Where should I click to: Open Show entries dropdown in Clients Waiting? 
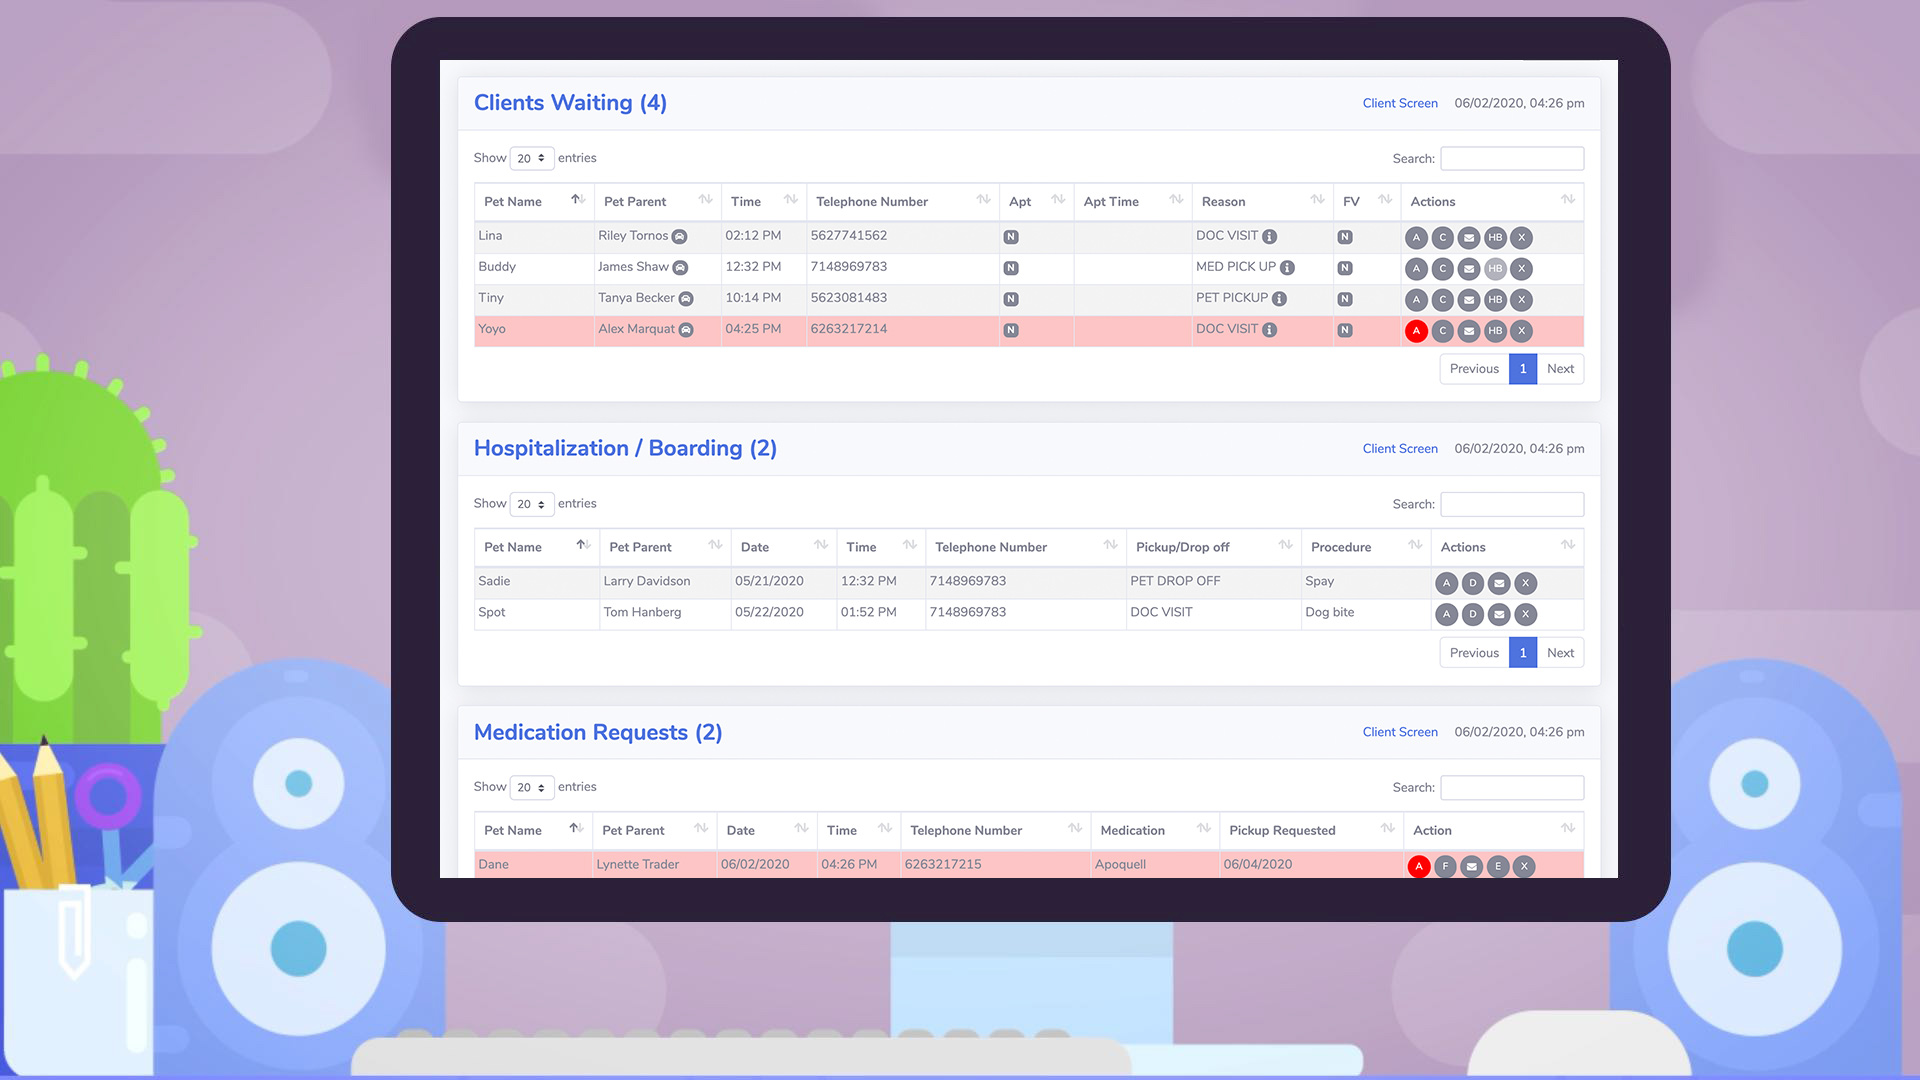point(531,159)
